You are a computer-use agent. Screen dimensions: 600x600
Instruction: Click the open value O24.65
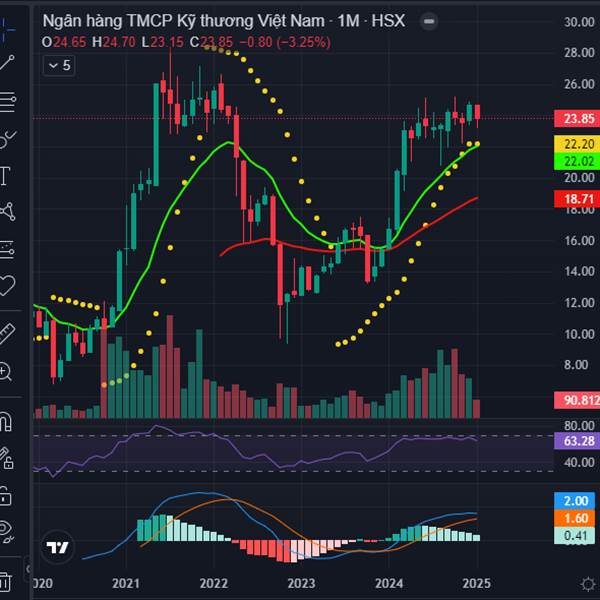click(x=64, y=42)
